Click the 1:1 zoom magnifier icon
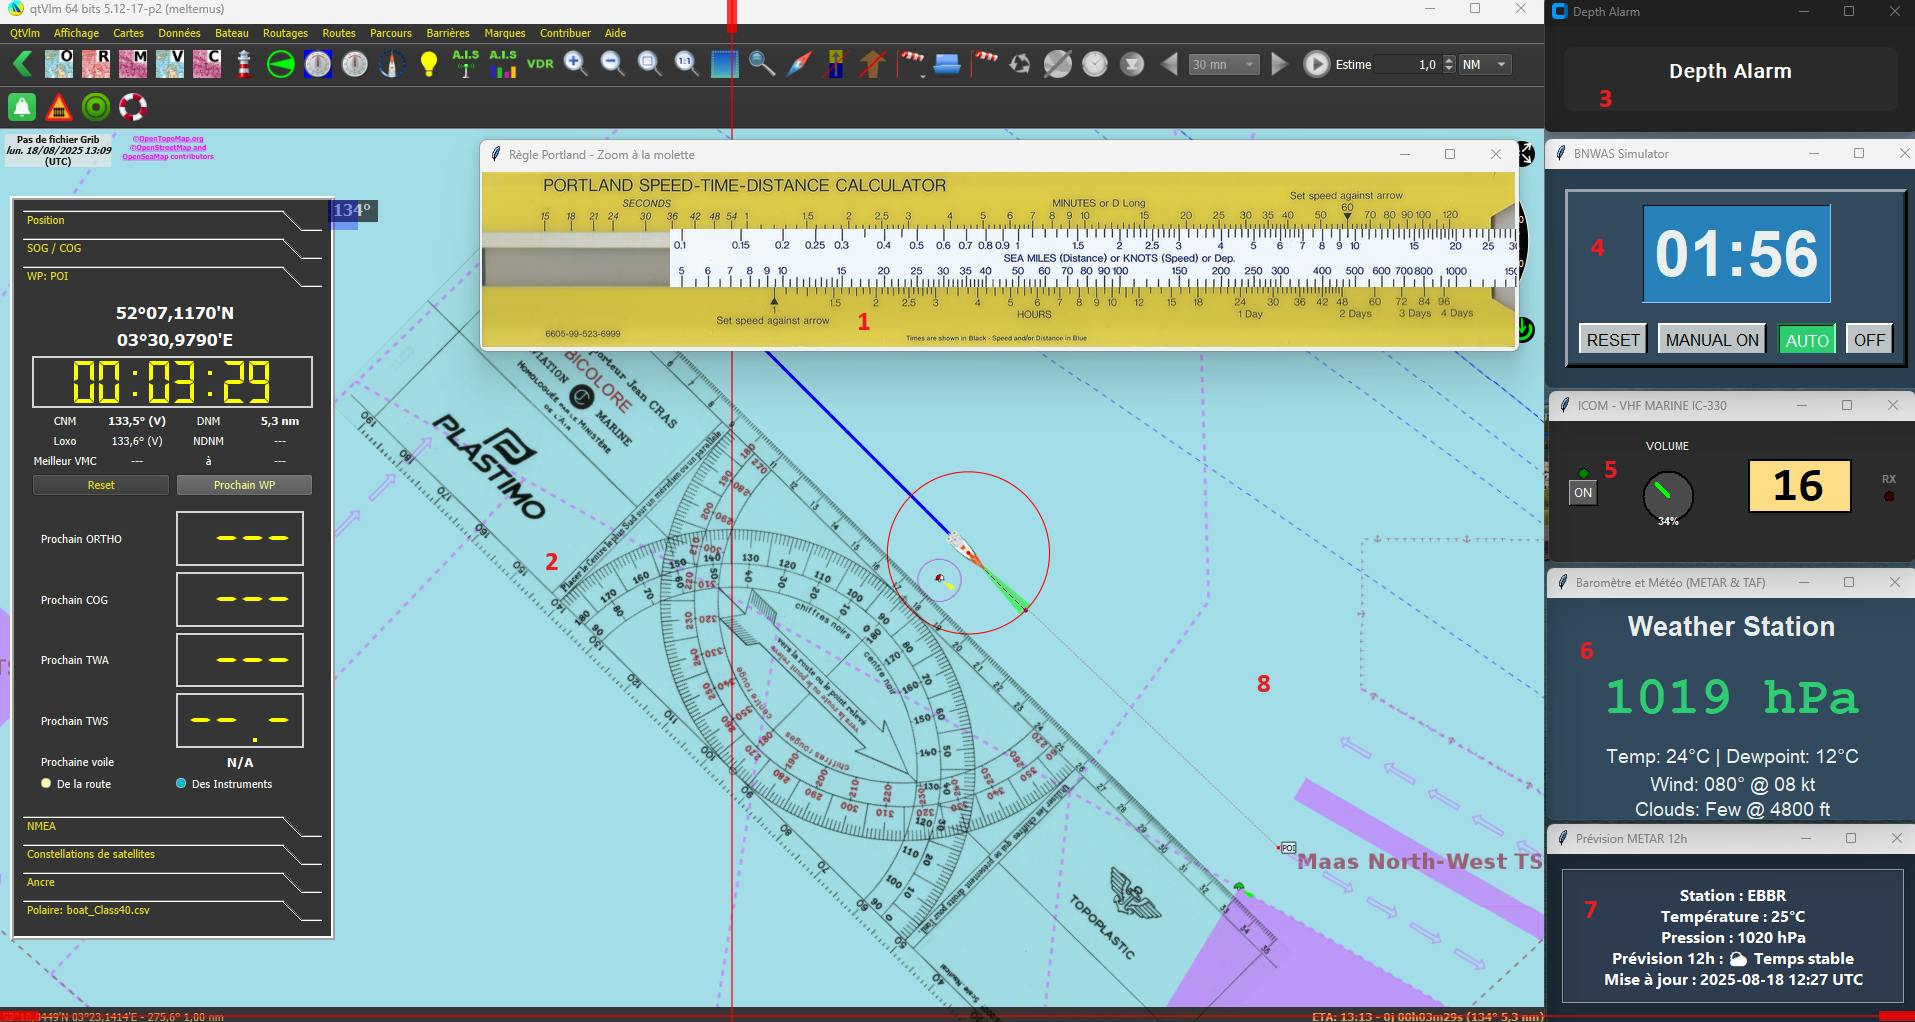 coord(687,65)
